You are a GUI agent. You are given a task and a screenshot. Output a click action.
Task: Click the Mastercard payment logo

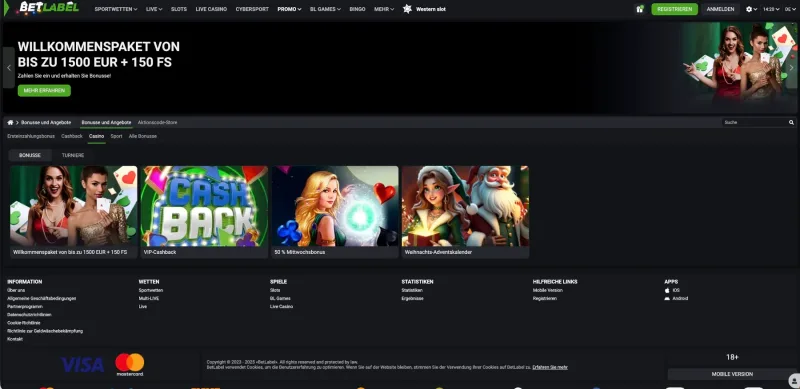(x=130, y=364)
